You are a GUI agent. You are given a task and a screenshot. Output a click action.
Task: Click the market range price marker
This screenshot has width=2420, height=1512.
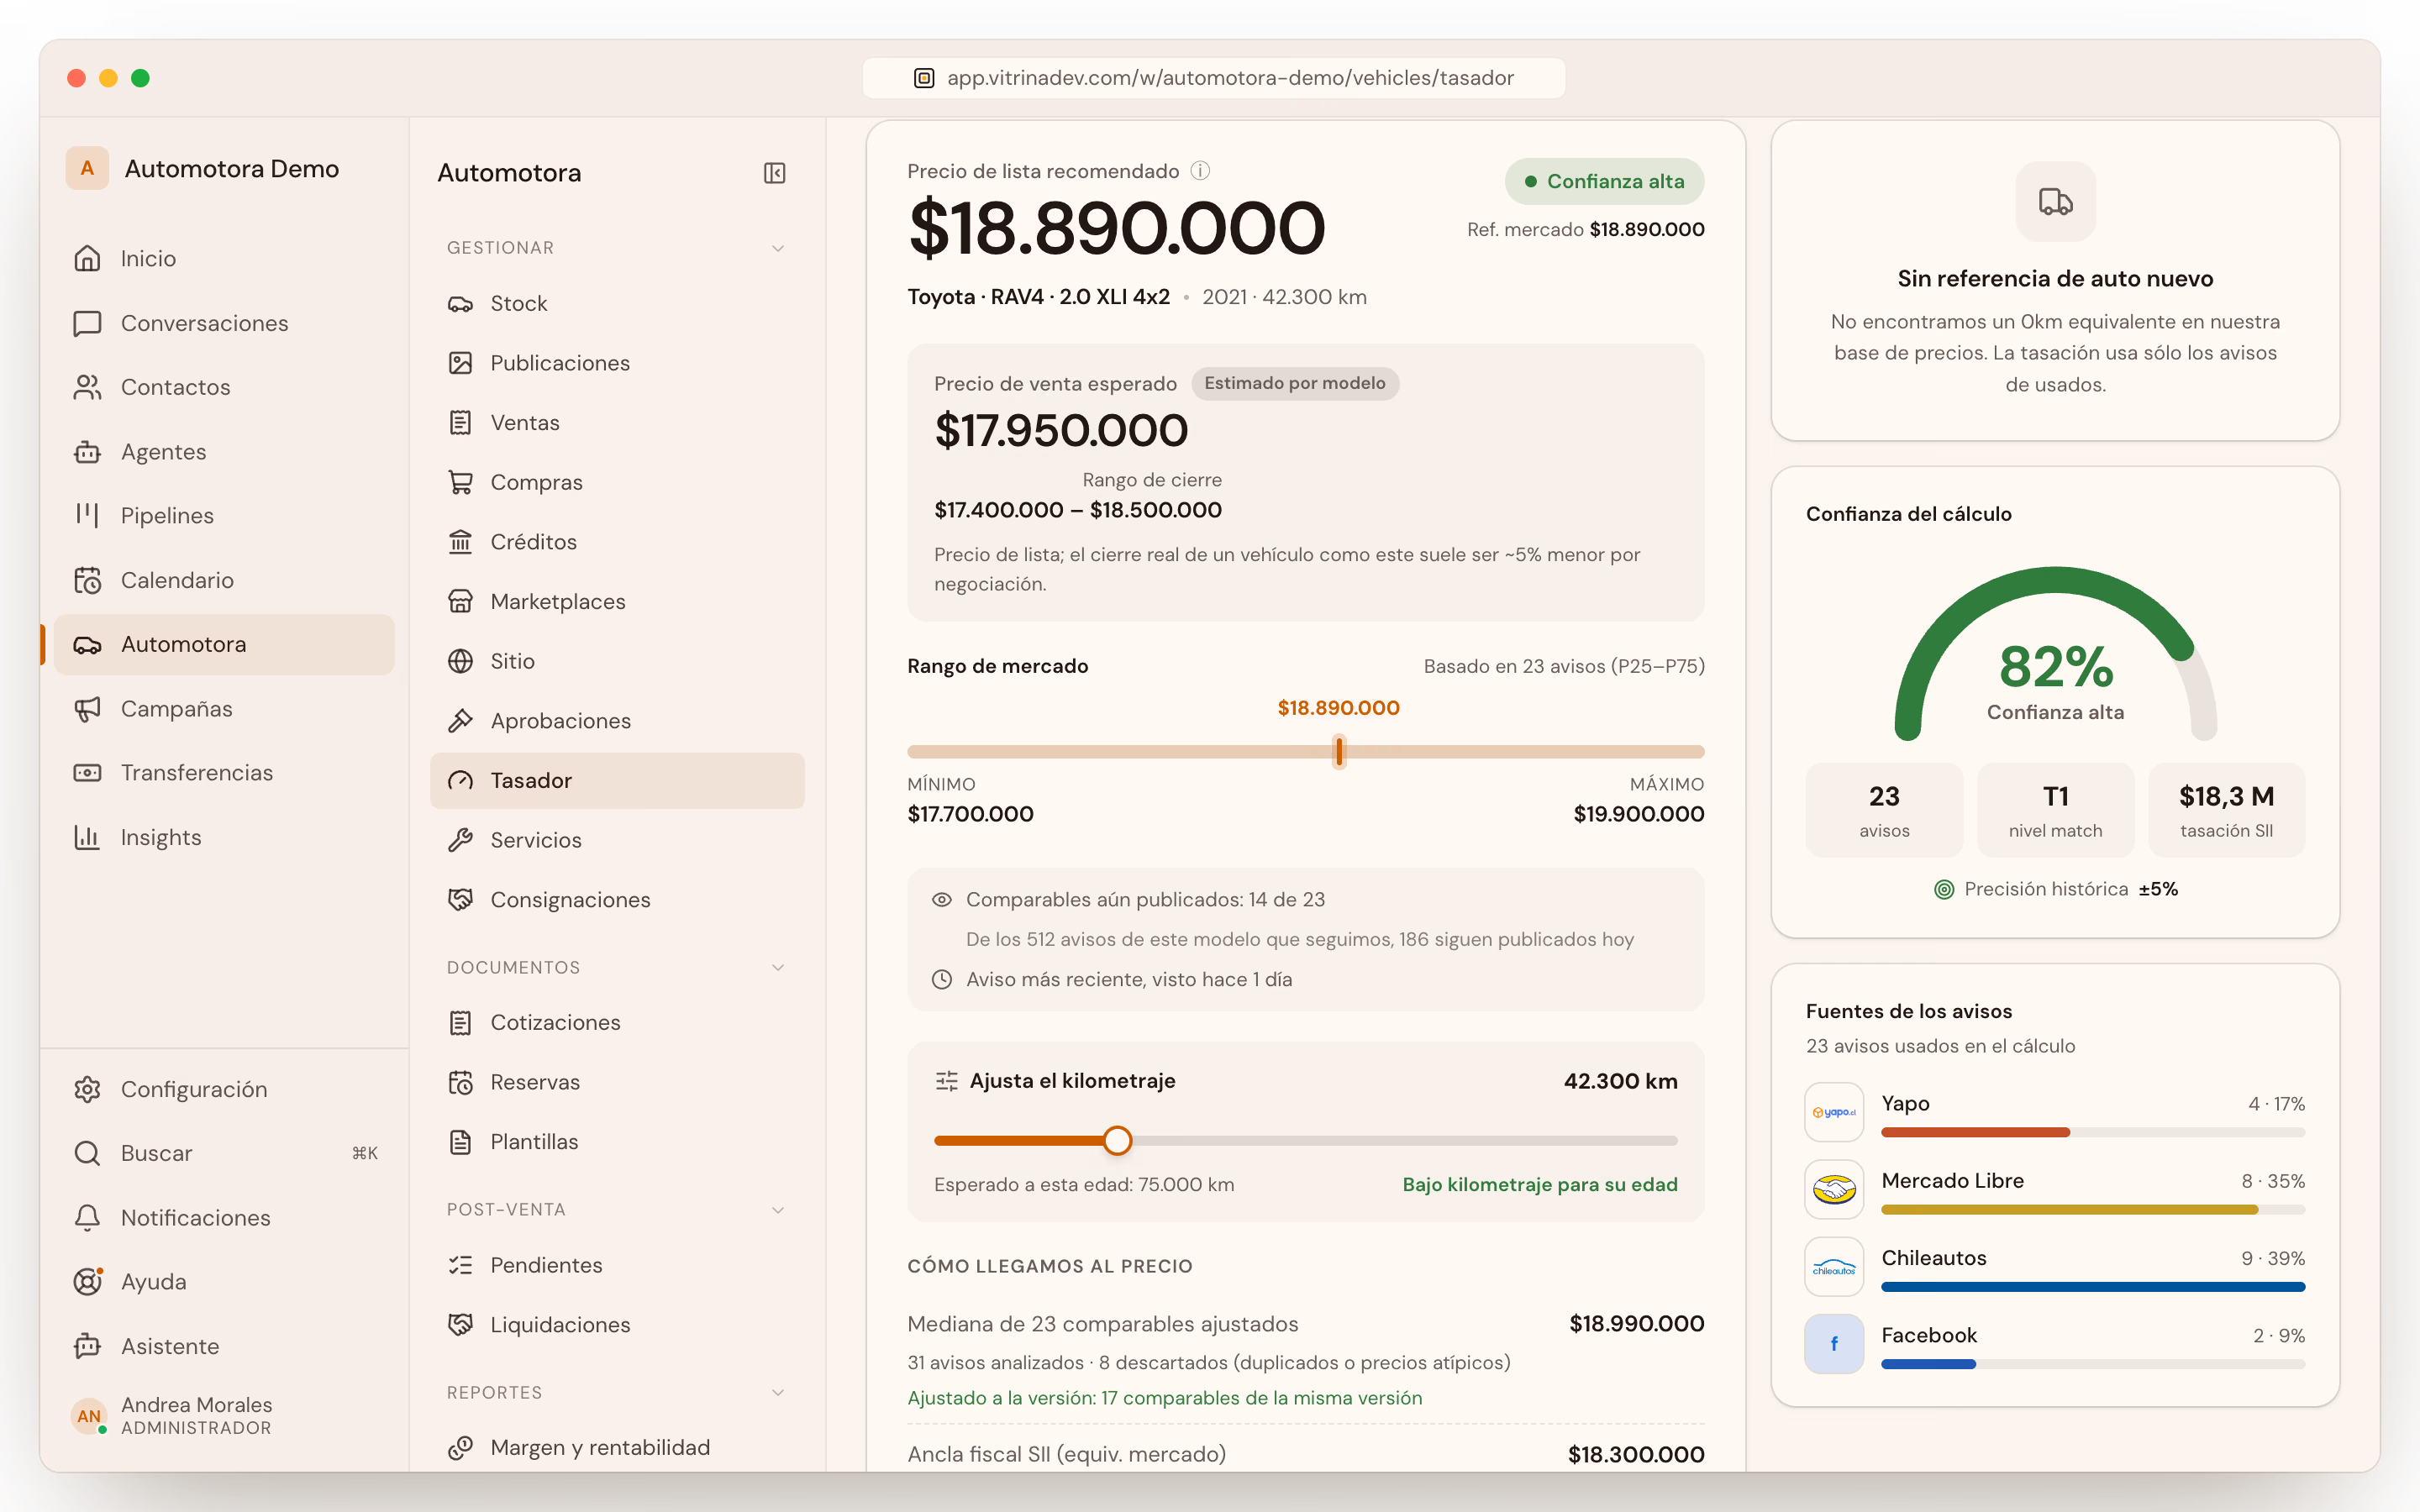(1339, 752)
